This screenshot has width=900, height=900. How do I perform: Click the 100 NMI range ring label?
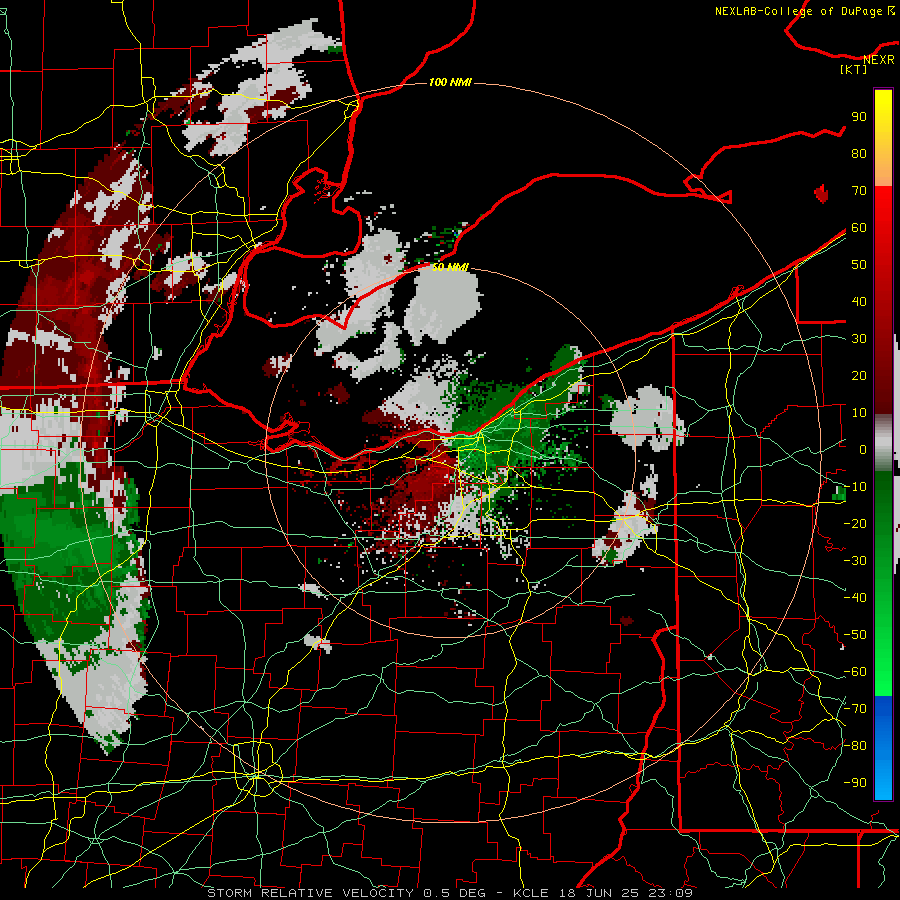click(450, 83)
